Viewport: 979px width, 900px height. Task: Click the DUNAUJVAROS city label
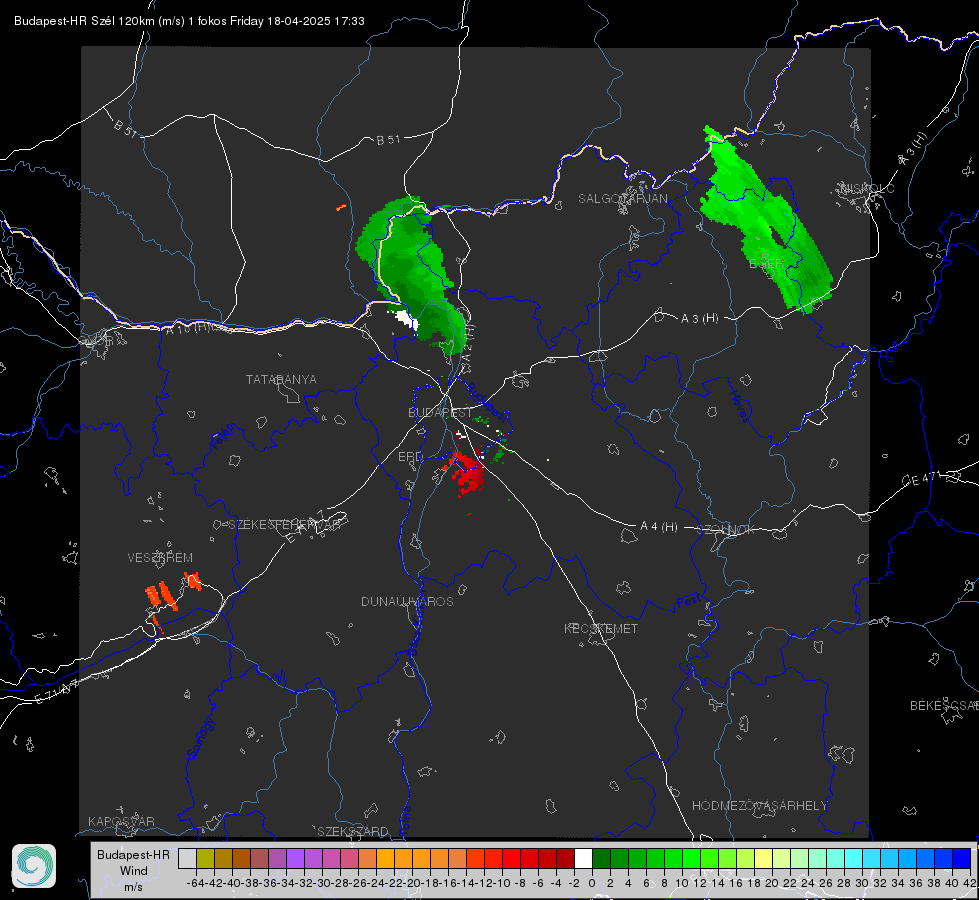(x=407, y=601)
